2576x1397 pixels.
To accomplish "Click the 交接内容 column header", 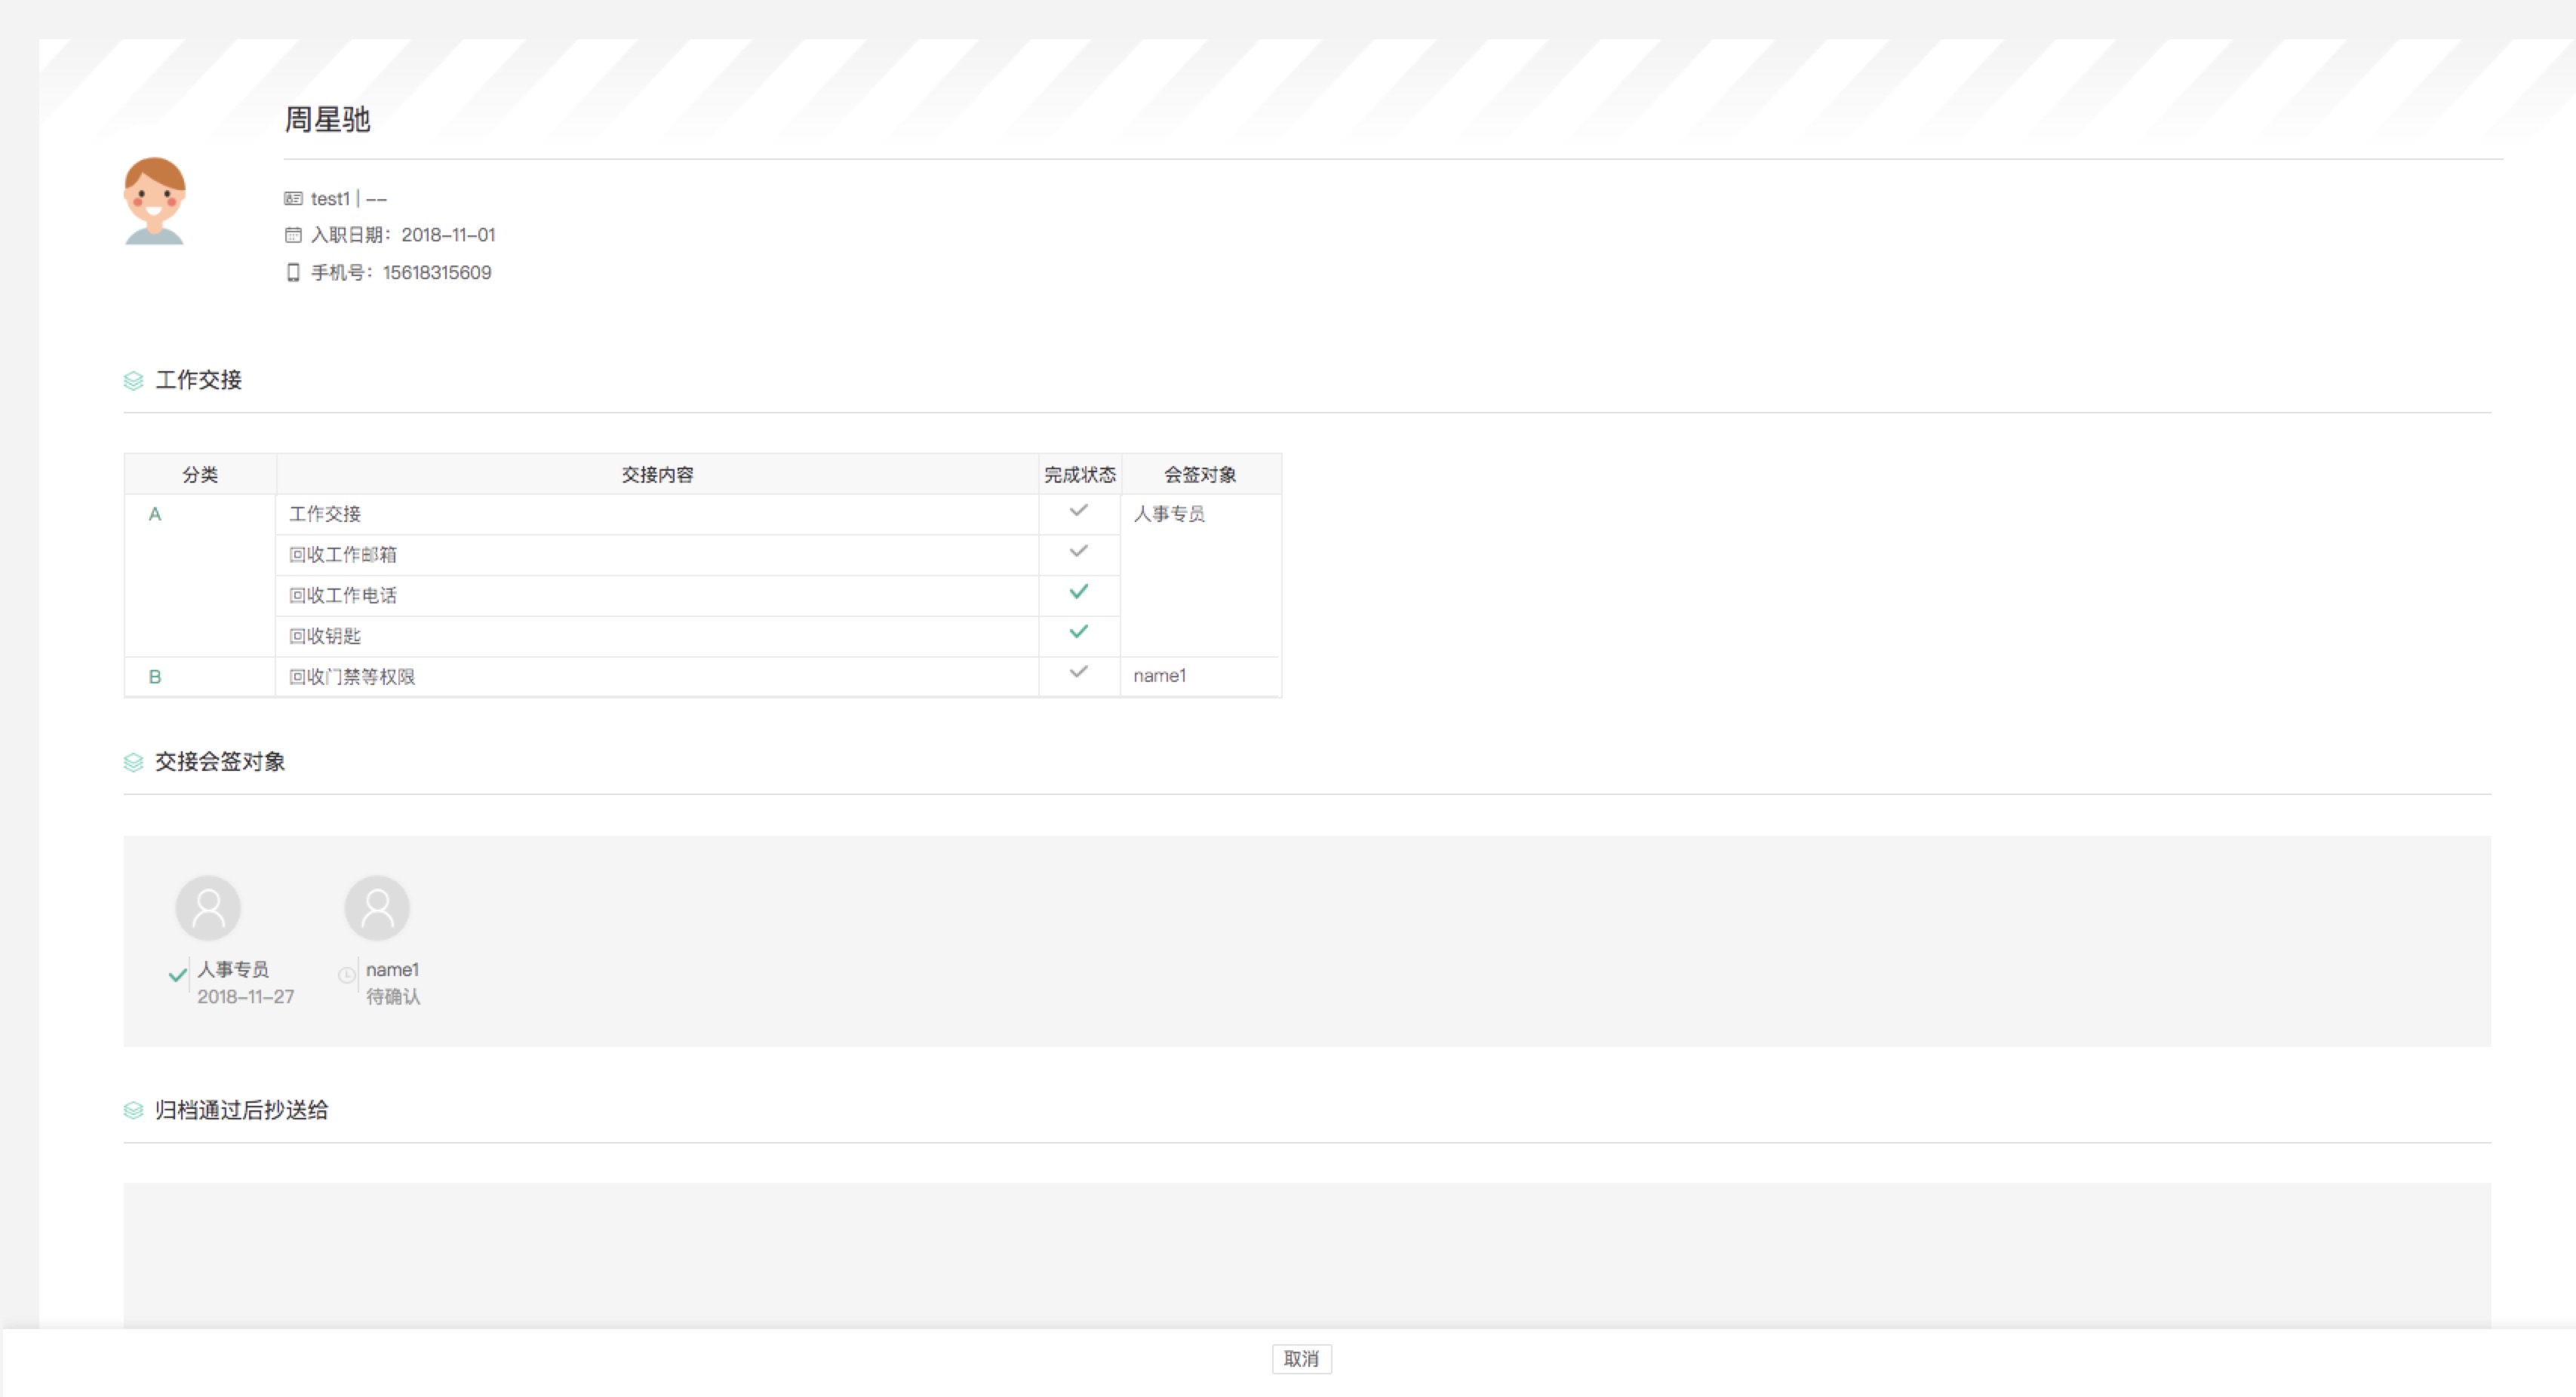I will [657, 475].
